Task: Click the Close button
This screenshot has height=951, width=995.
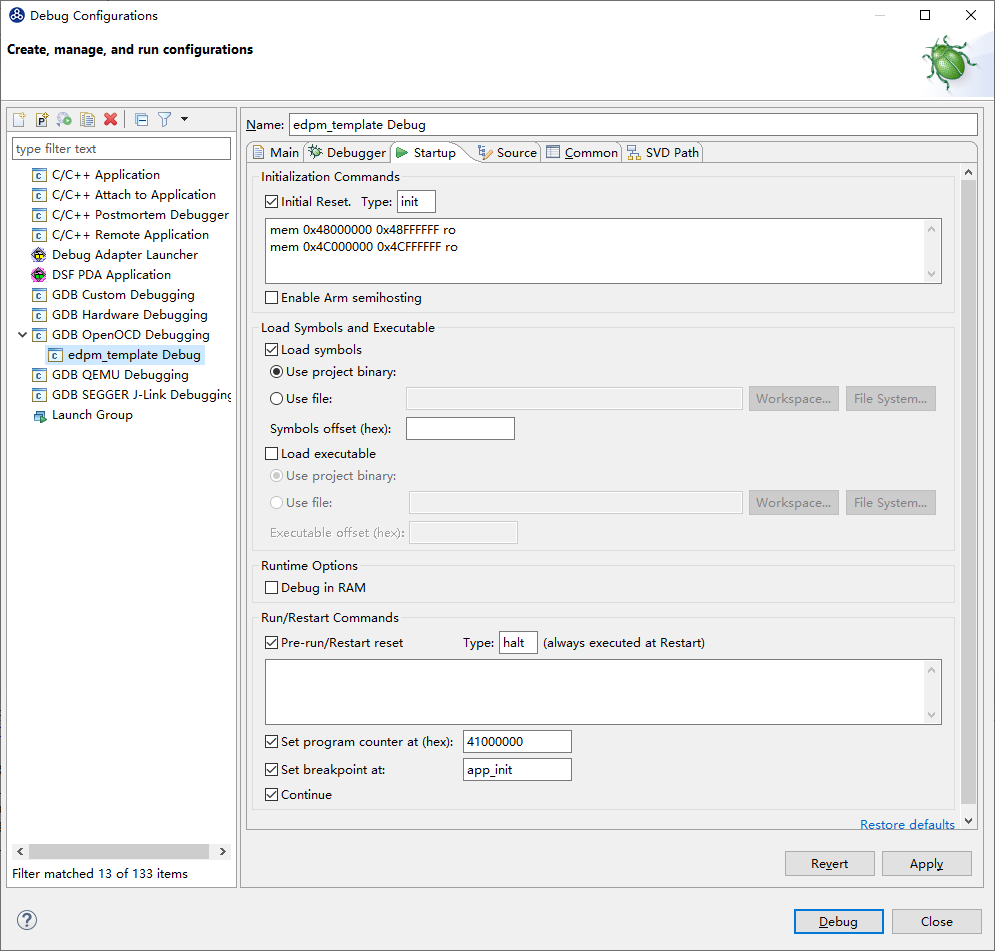Action: 937,921
